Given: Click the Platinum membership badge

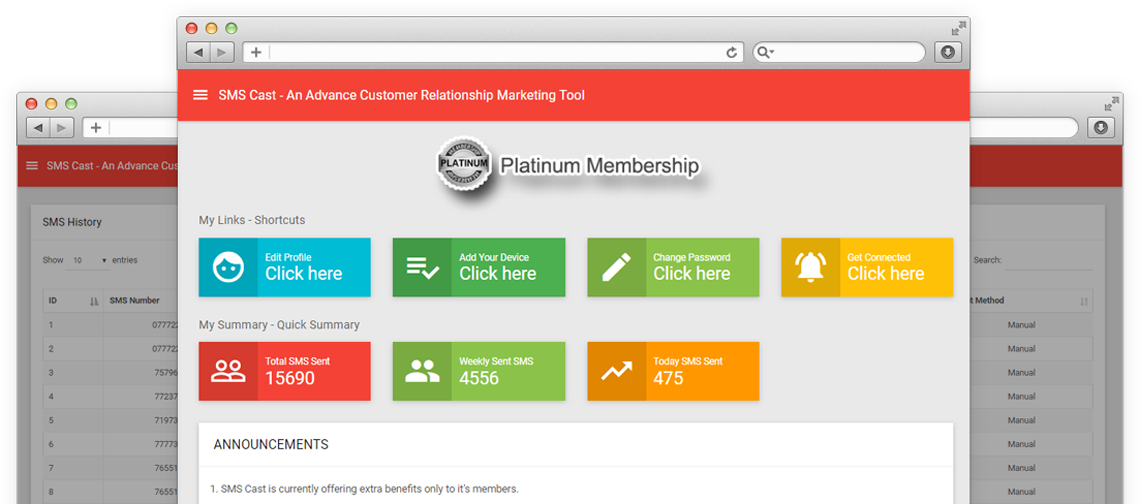Looking at the screenshot, I should point(463,165).
